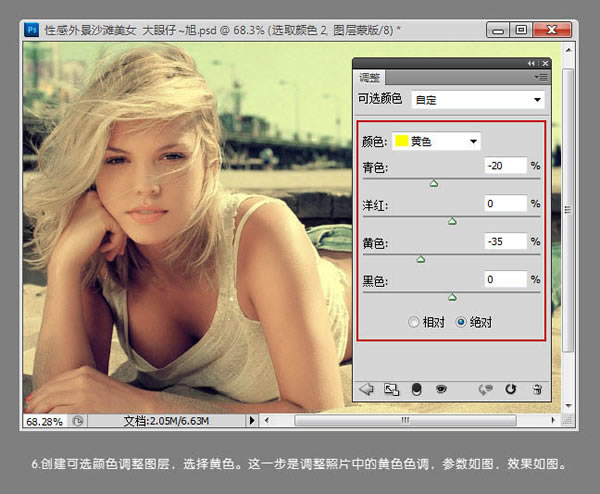This screenshot has width=600, height=494.
Task: Click the view previous state icon
Action: click(x=489, y=389)
